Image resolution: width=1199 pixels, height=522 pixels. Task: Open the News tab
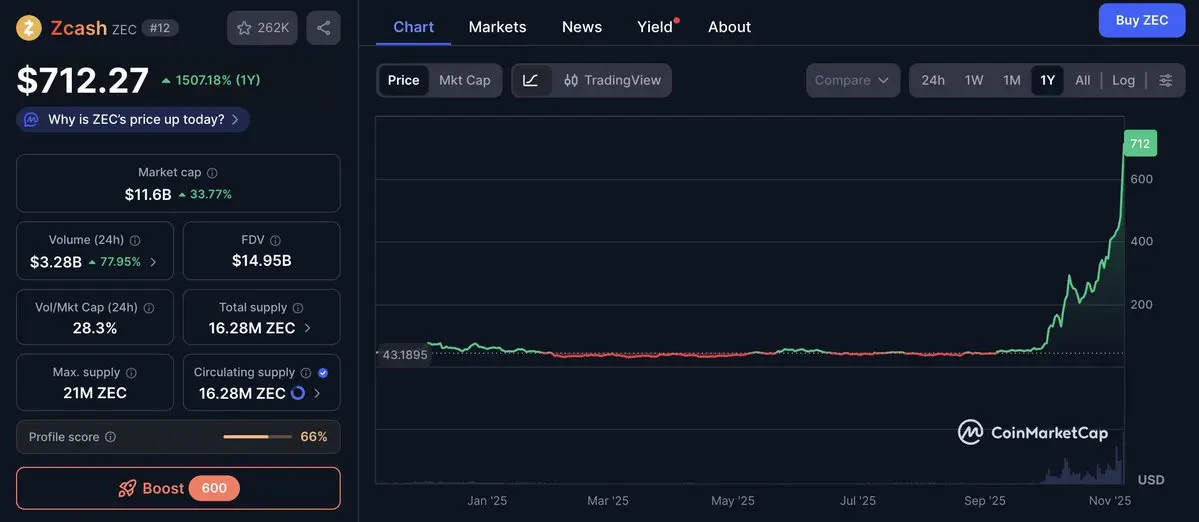click(582, 27)
